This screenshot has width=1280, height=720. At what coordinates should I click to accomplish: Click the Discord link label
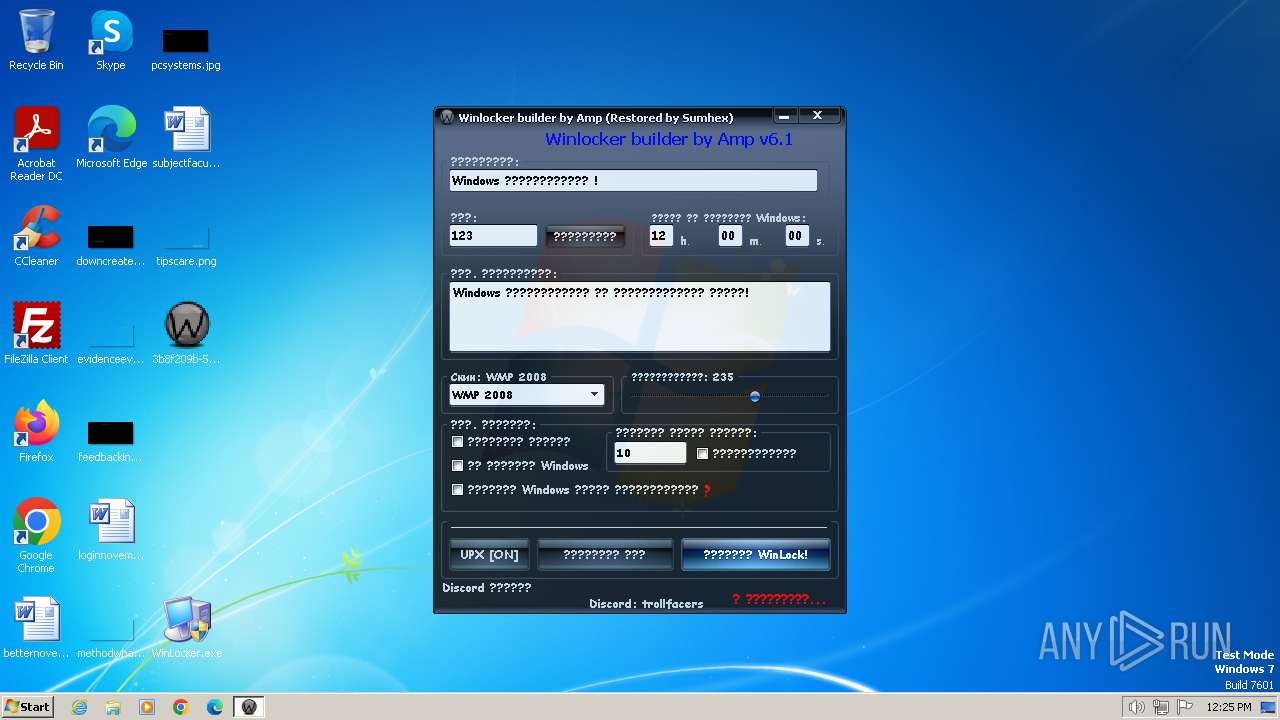point(486,588)
